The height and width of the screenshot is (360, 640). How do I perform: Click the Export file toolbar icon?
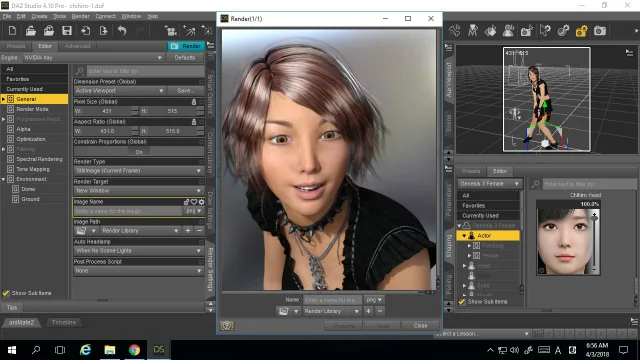pos(103,31)
